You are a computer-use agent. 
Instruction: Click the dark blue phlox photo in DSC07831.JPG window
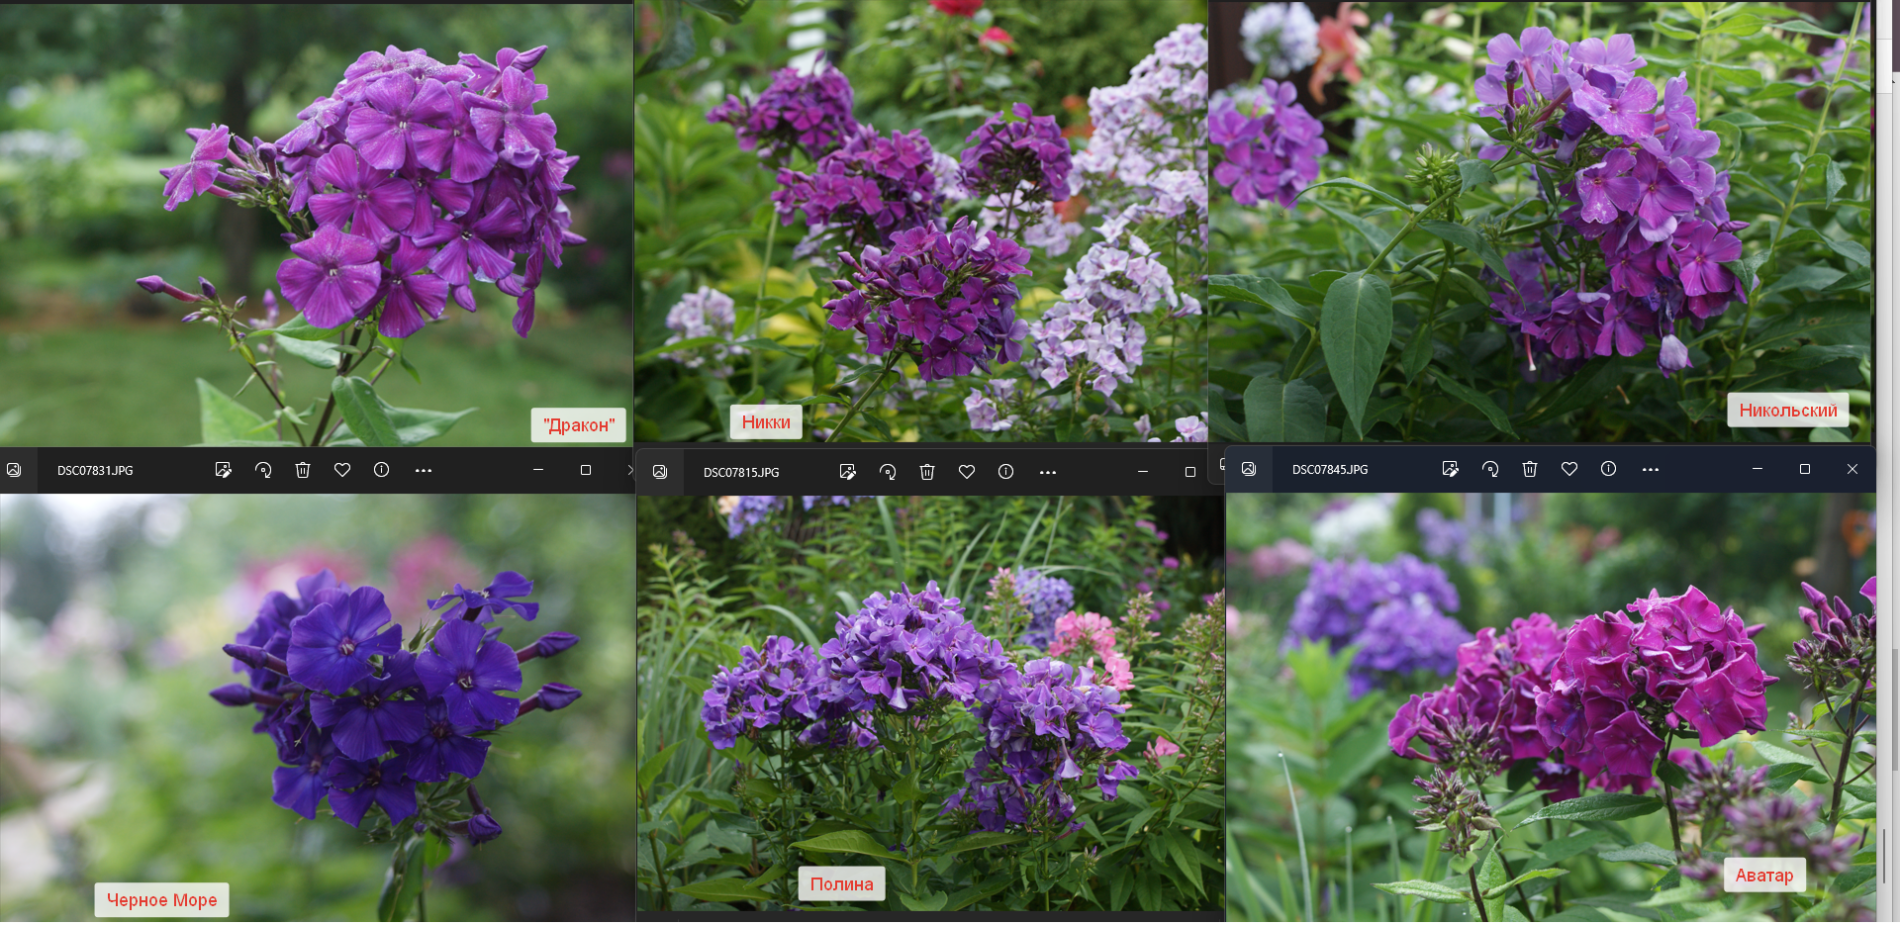(x=317, y=707)
